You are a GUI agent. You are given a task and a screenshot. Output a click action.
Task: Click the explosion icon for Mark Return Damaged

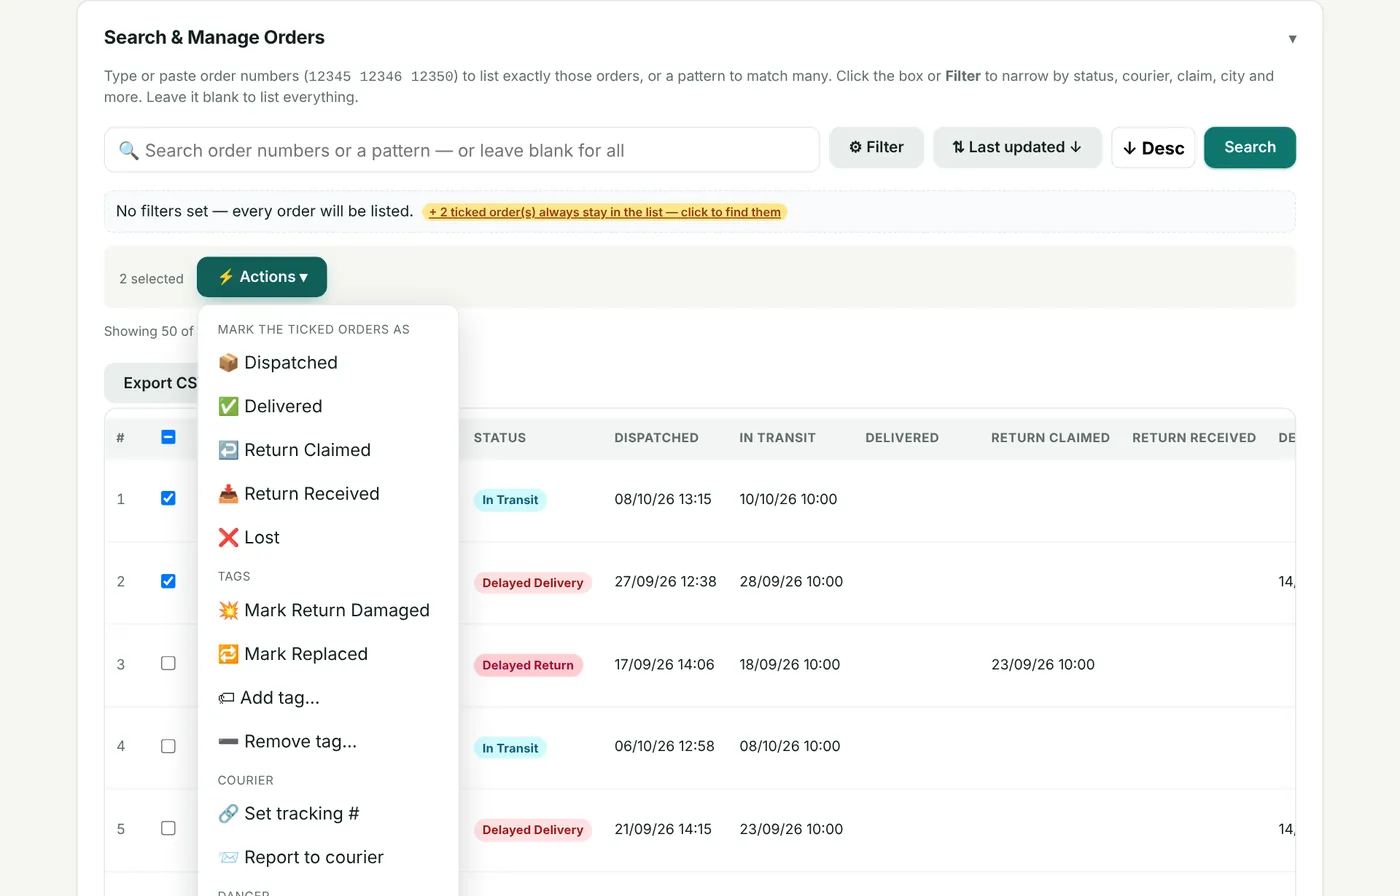228,610
